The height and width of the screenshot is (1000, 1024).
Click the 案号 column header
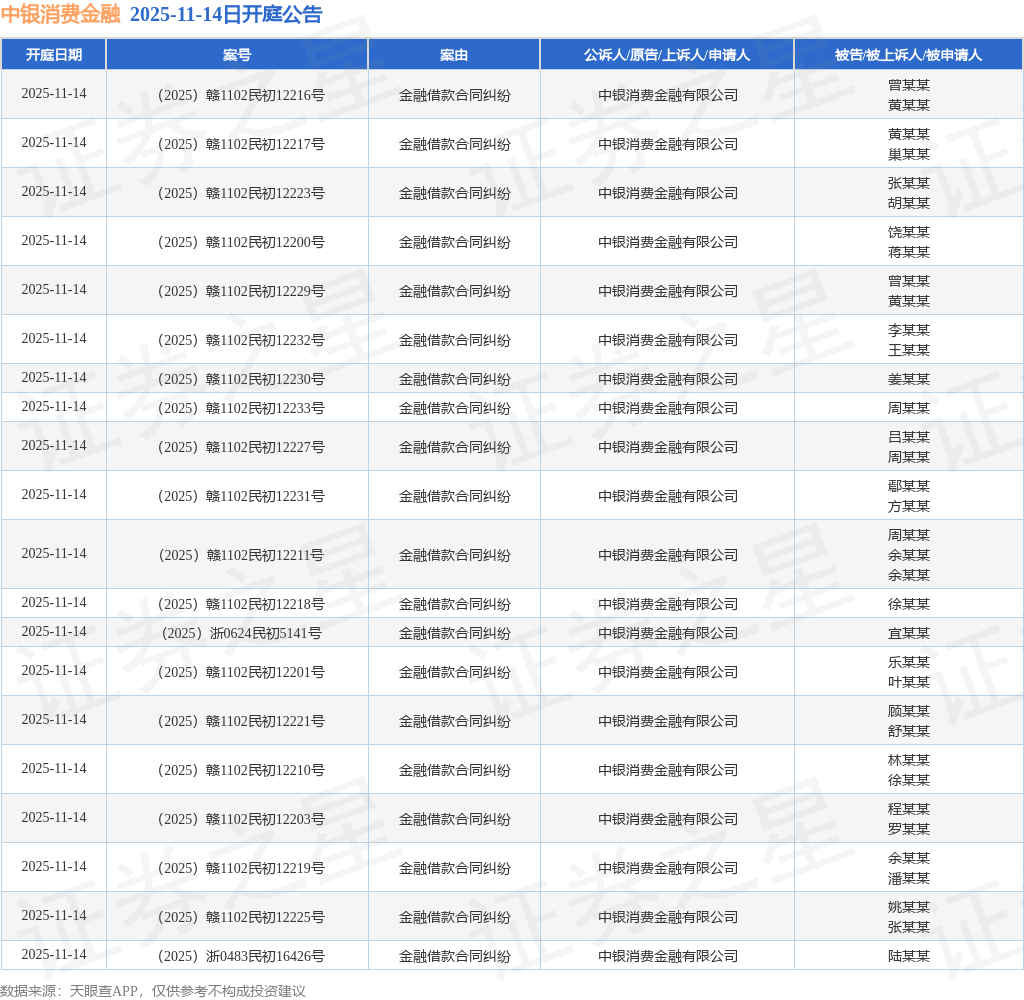pos(236,55)
